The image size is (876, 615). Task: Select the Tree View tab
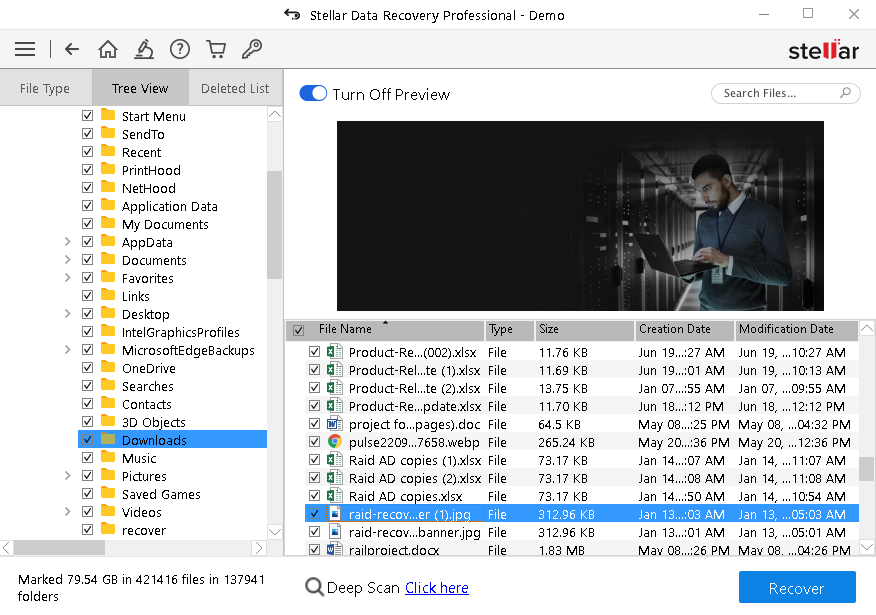tap(140, 88)
